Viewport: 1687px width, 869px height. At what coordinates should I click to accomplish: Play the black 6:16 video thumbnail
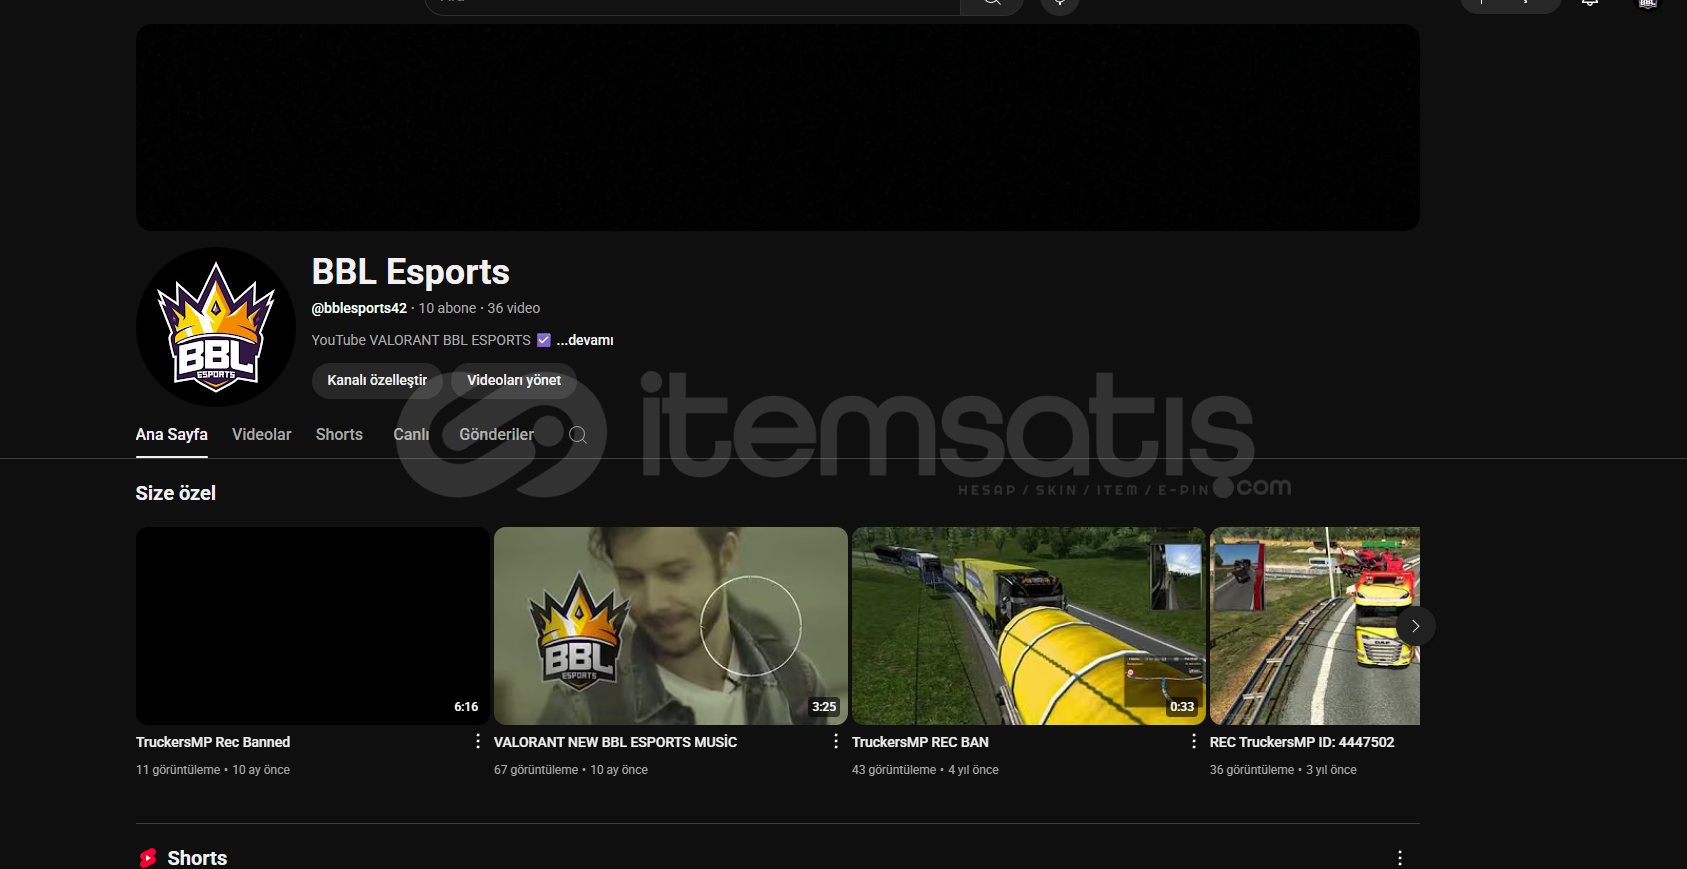coord(313,626)
